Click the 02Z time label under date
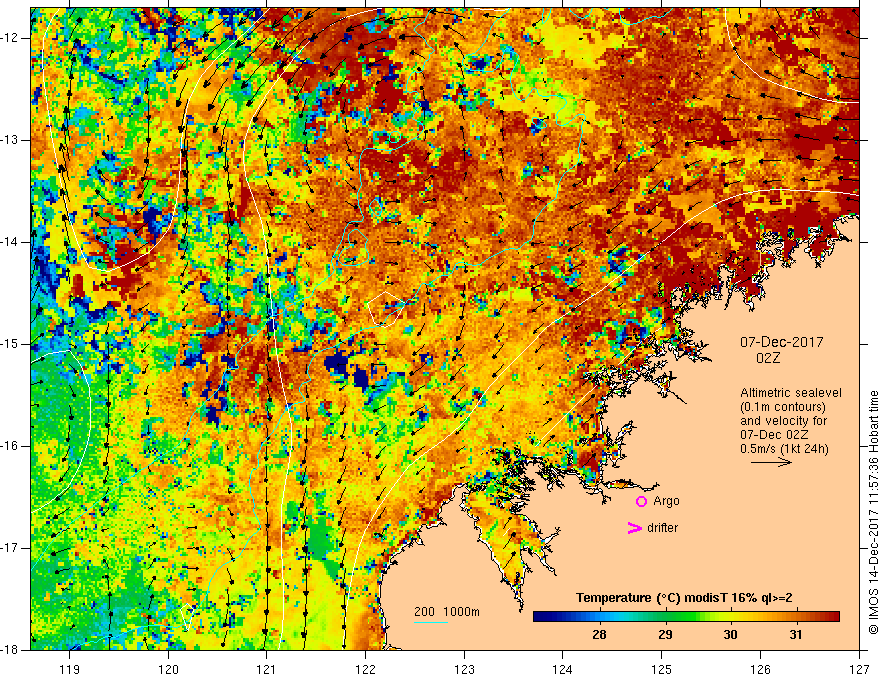 pos(768,358)
